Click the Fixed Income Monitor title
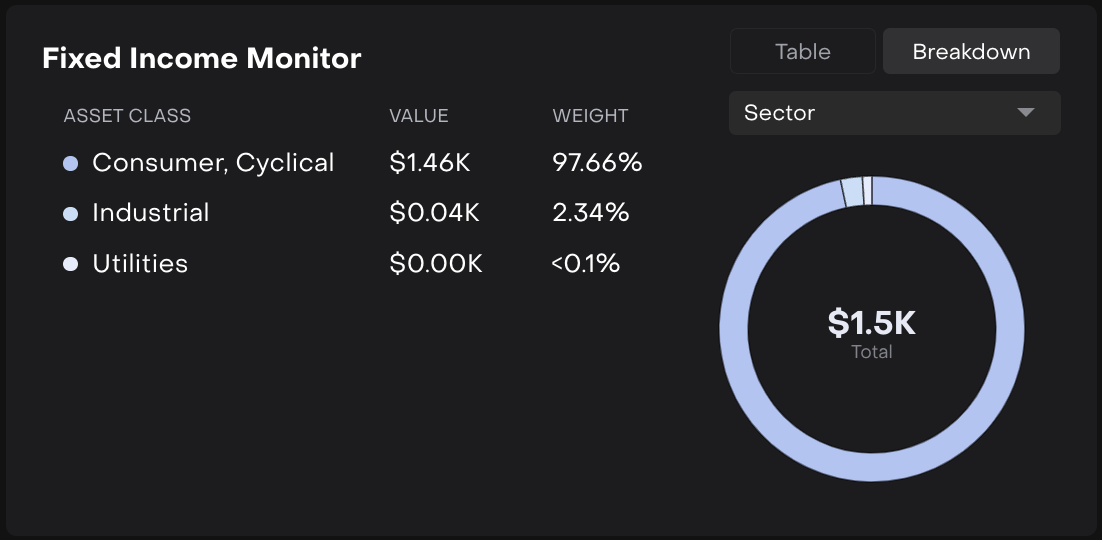Image resolution: width=1102 pixels, height=540 pixels. (201, 58)
